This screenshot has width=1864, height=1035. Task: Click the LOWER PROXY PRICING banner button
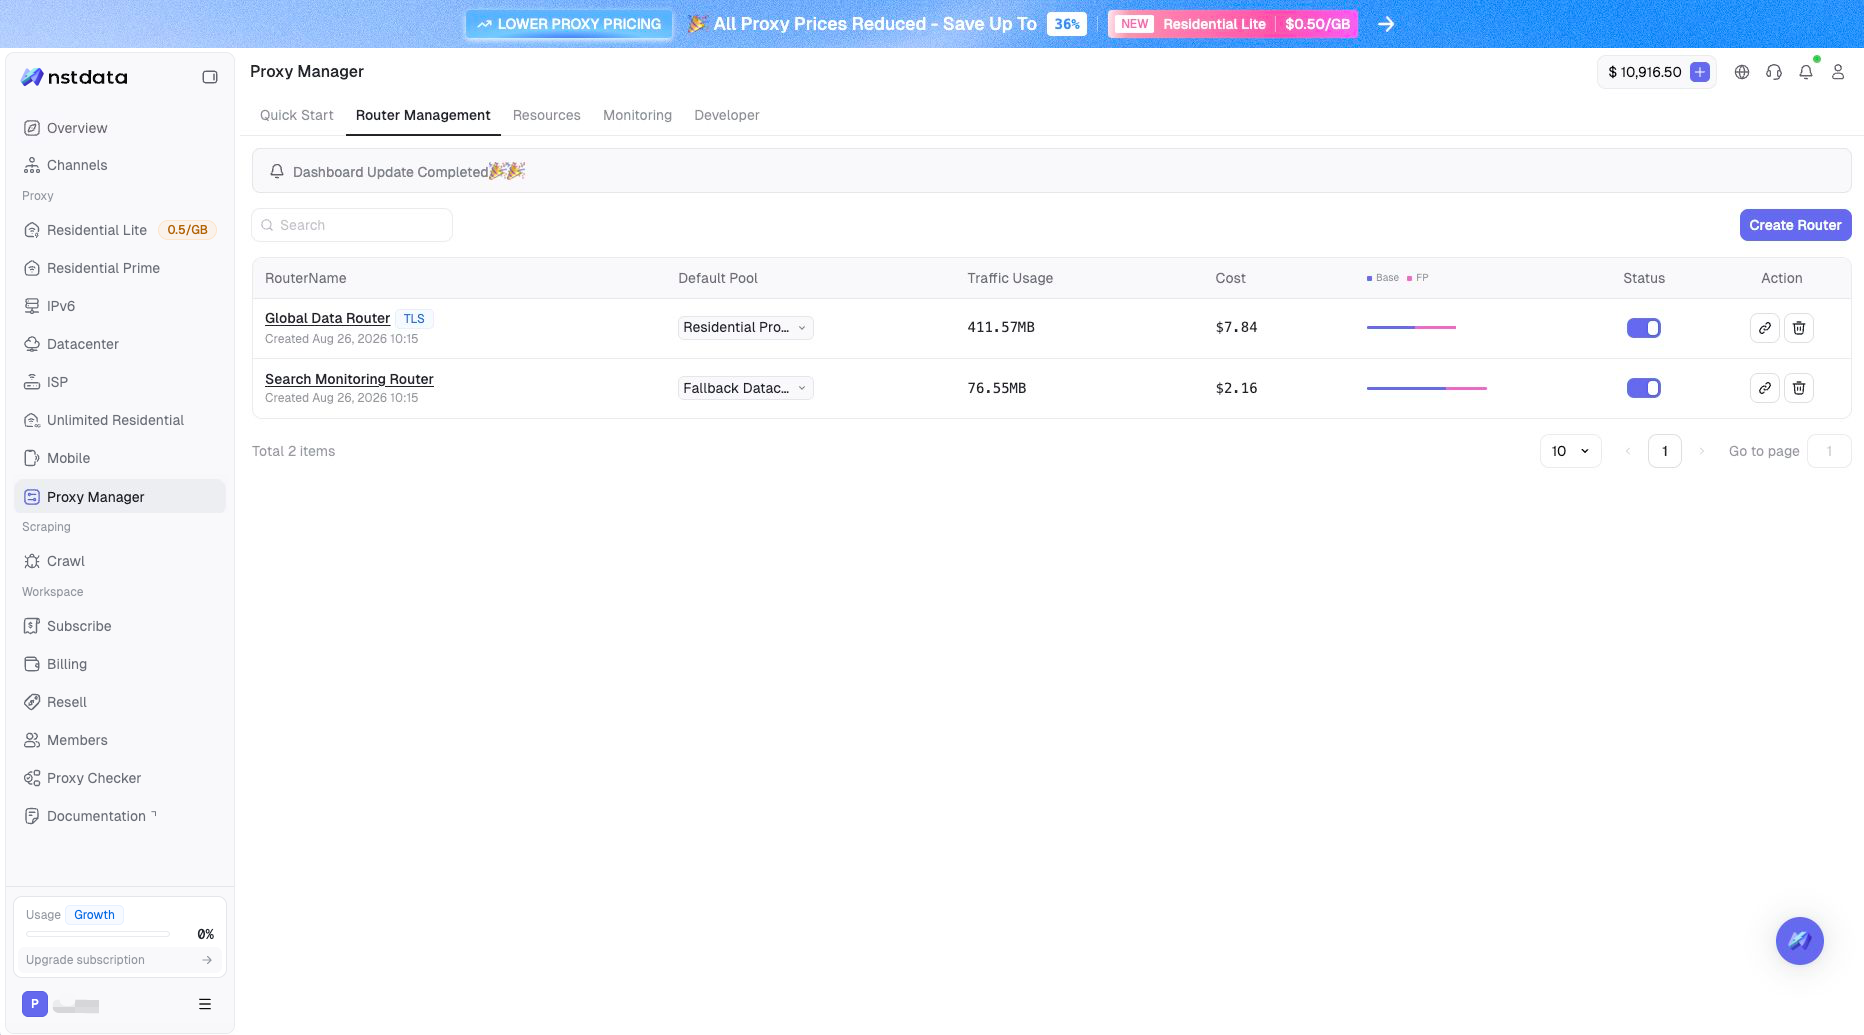[x=569, y=24]
